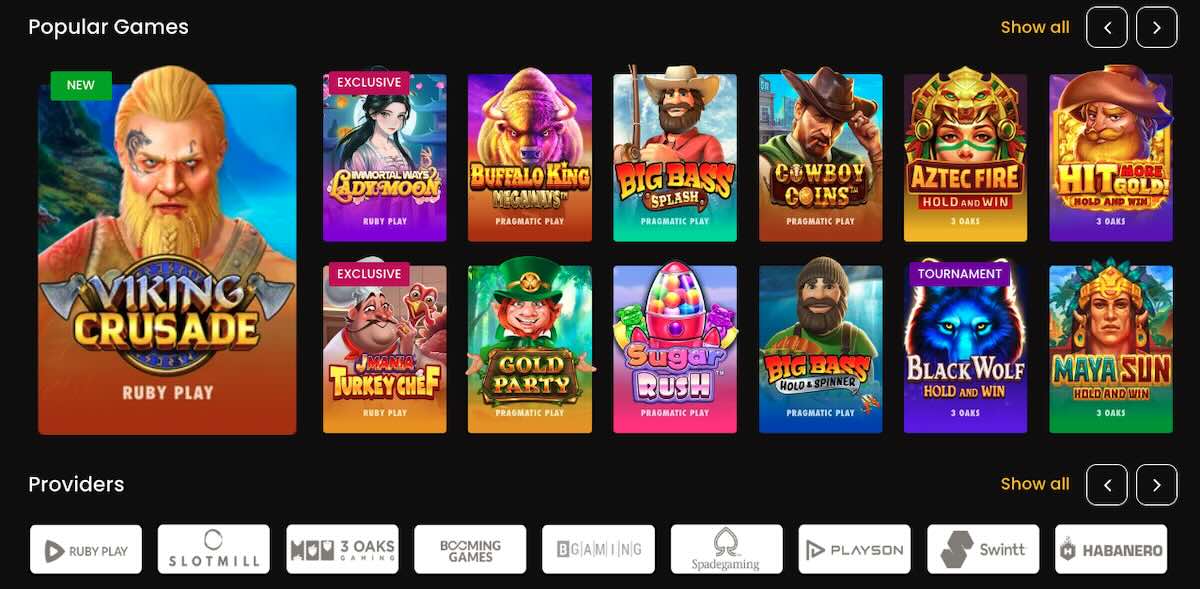Click next arrow for Popular Games
This screenshot has height=589, width=1200.
[x=1157, y=28]
